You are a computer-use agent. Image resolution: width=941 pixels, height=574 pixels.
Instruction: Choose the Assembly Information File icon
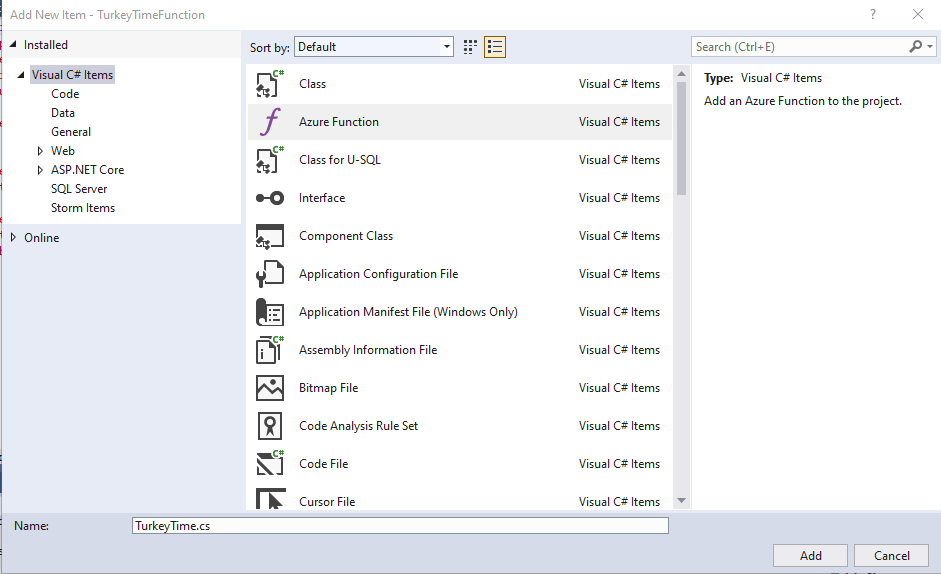[x=269, y=349]
